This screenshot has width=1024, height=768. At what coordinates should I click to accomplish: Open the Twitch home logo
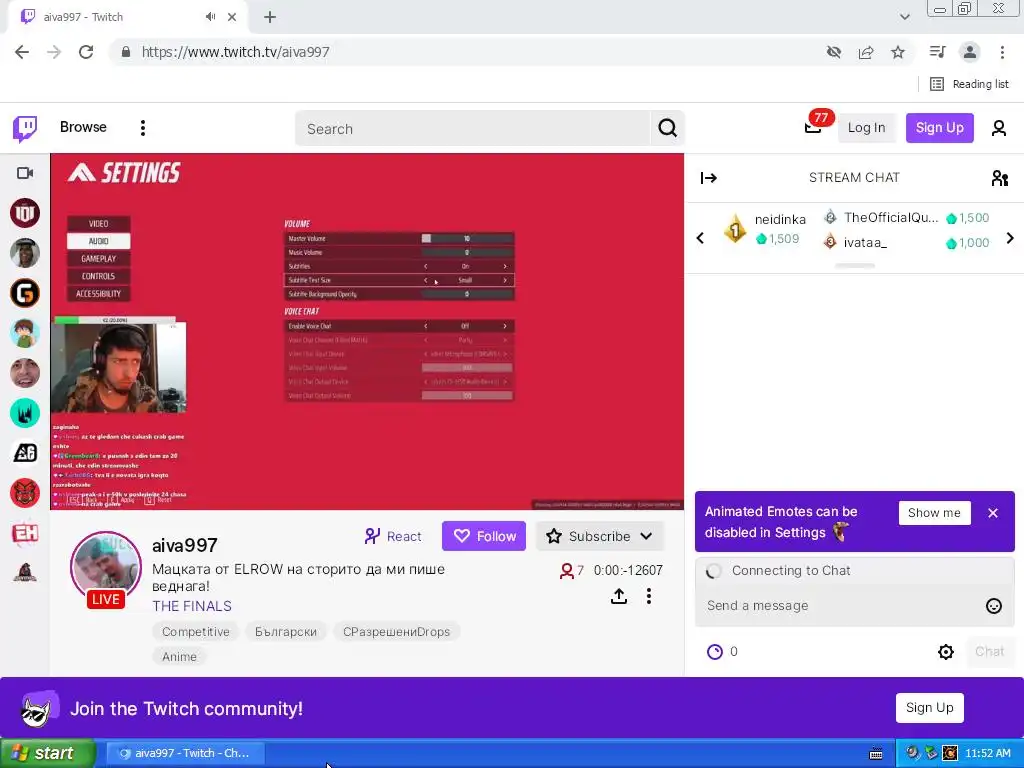[25, 128]
